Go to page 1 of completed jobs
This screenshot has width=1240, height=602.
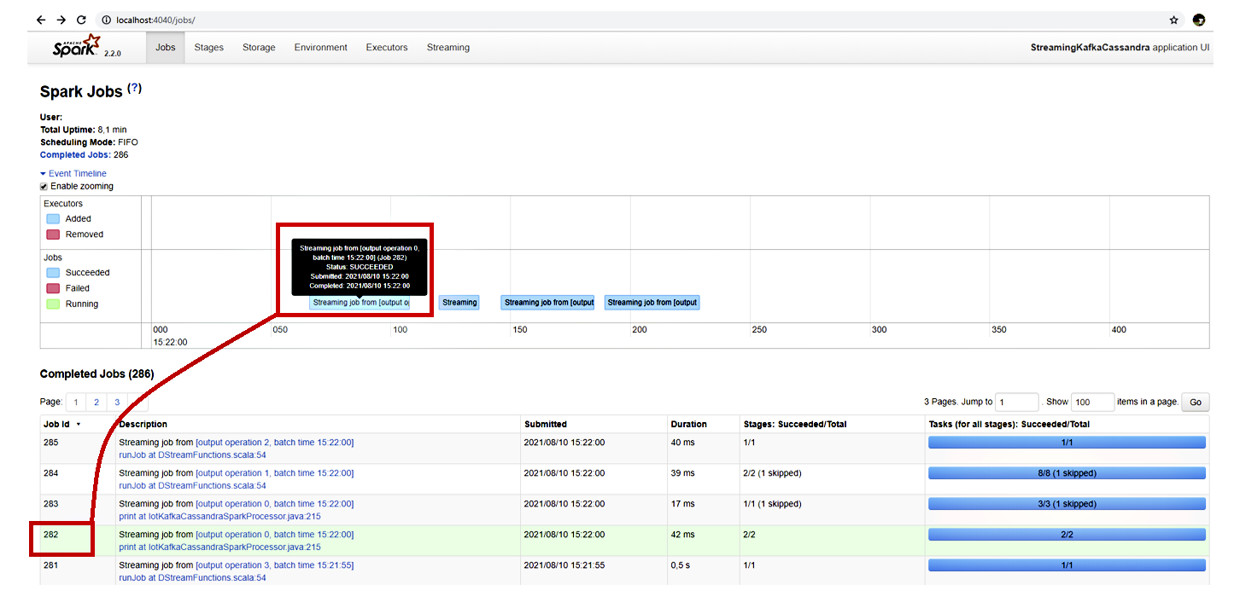pyautogui.click(x=75, y=402)
